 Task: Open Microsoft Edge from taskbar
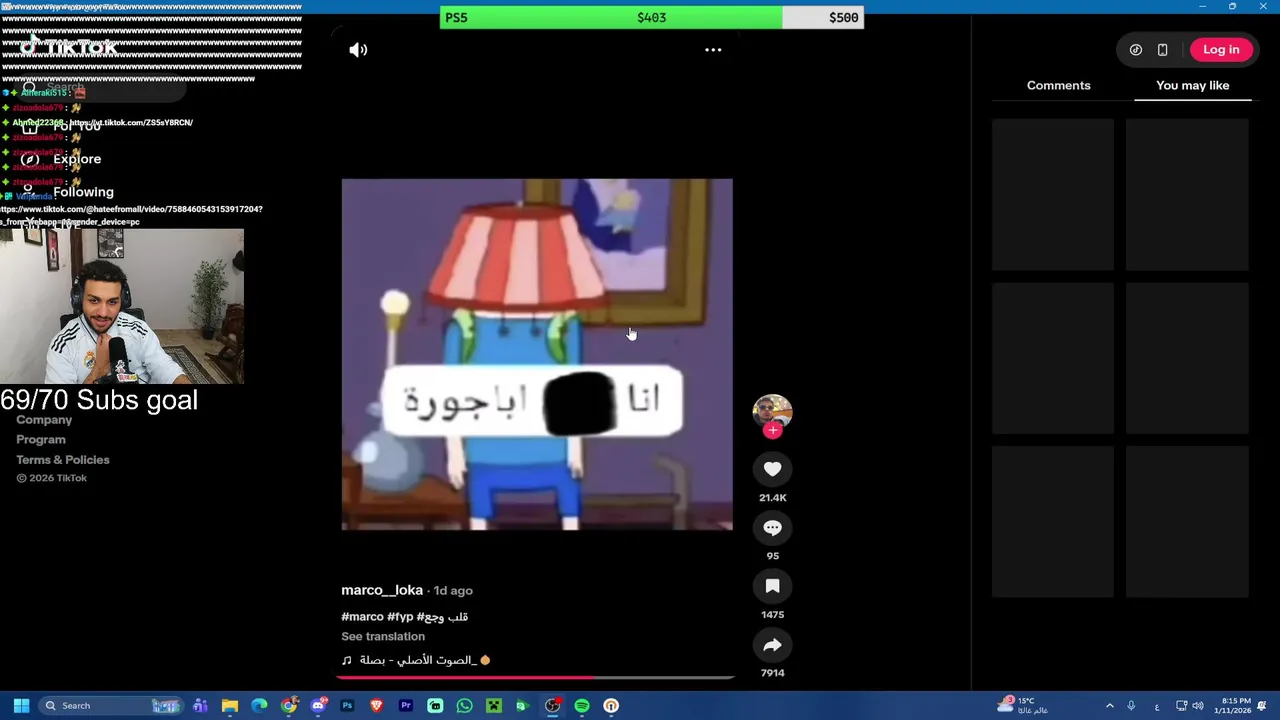point(259,705)
